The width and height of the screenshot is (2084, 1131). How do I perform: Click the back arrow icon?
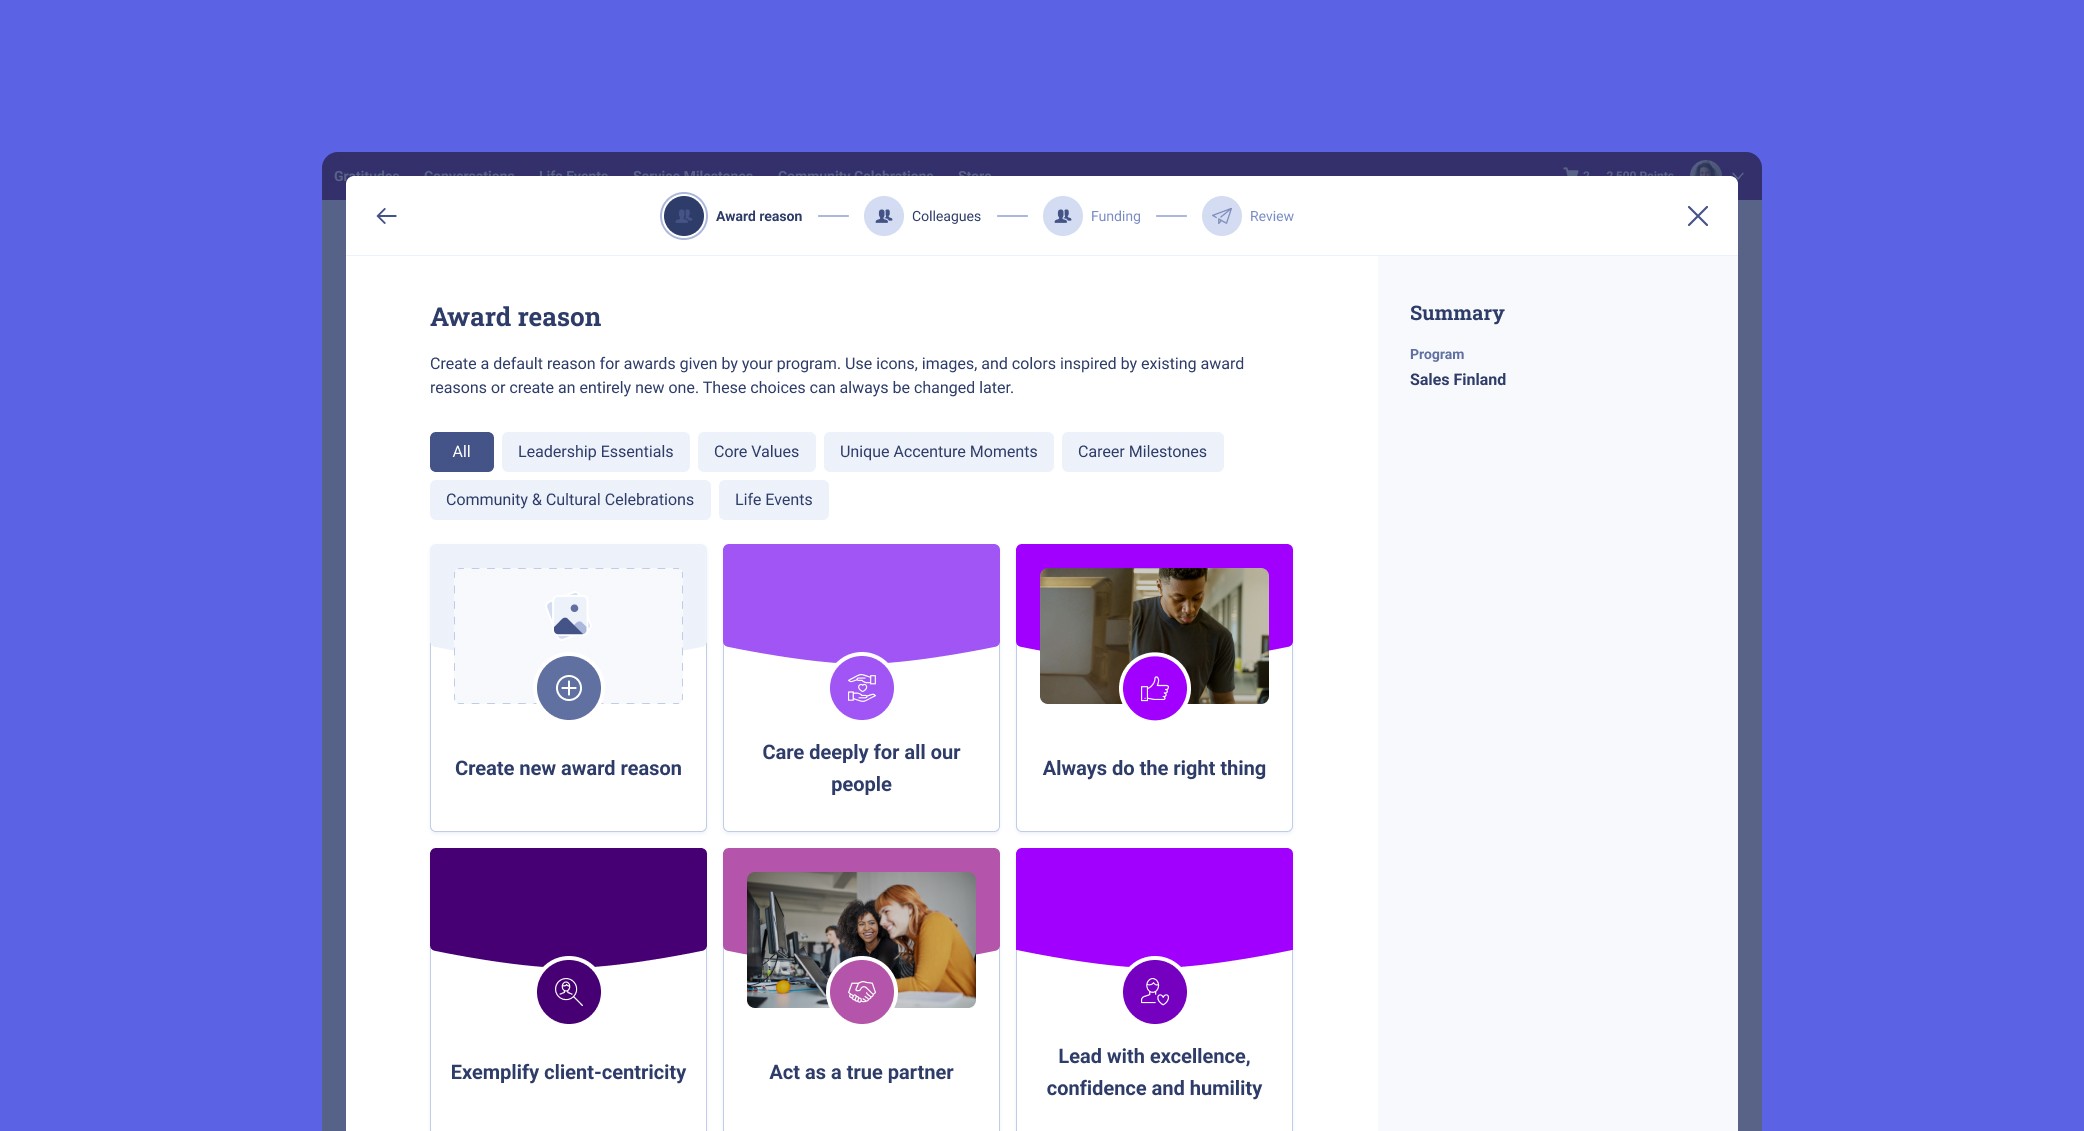[387, 216]
